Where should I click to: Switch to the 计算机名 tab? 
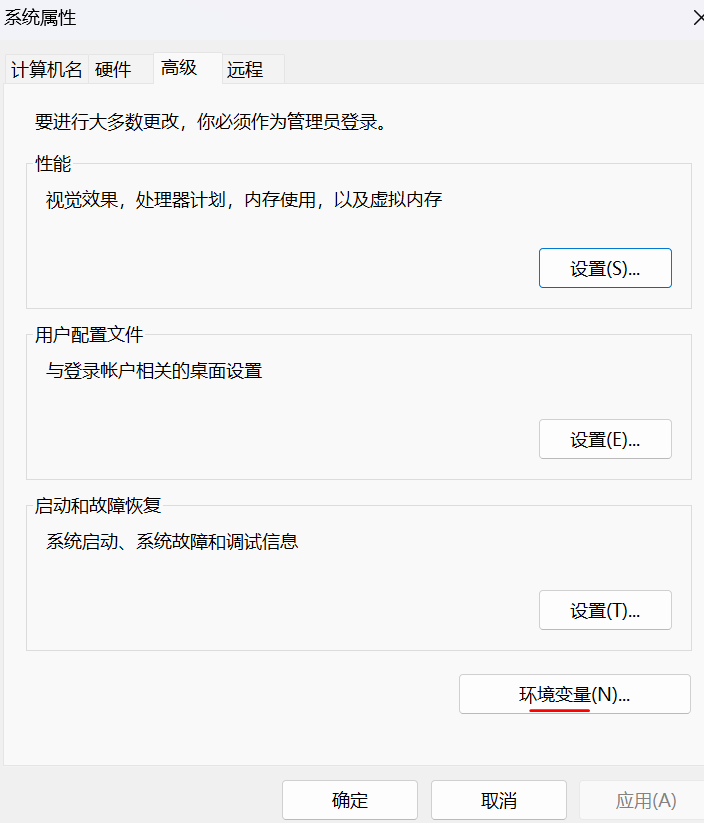pyautogui.click(x=46, y=69)
